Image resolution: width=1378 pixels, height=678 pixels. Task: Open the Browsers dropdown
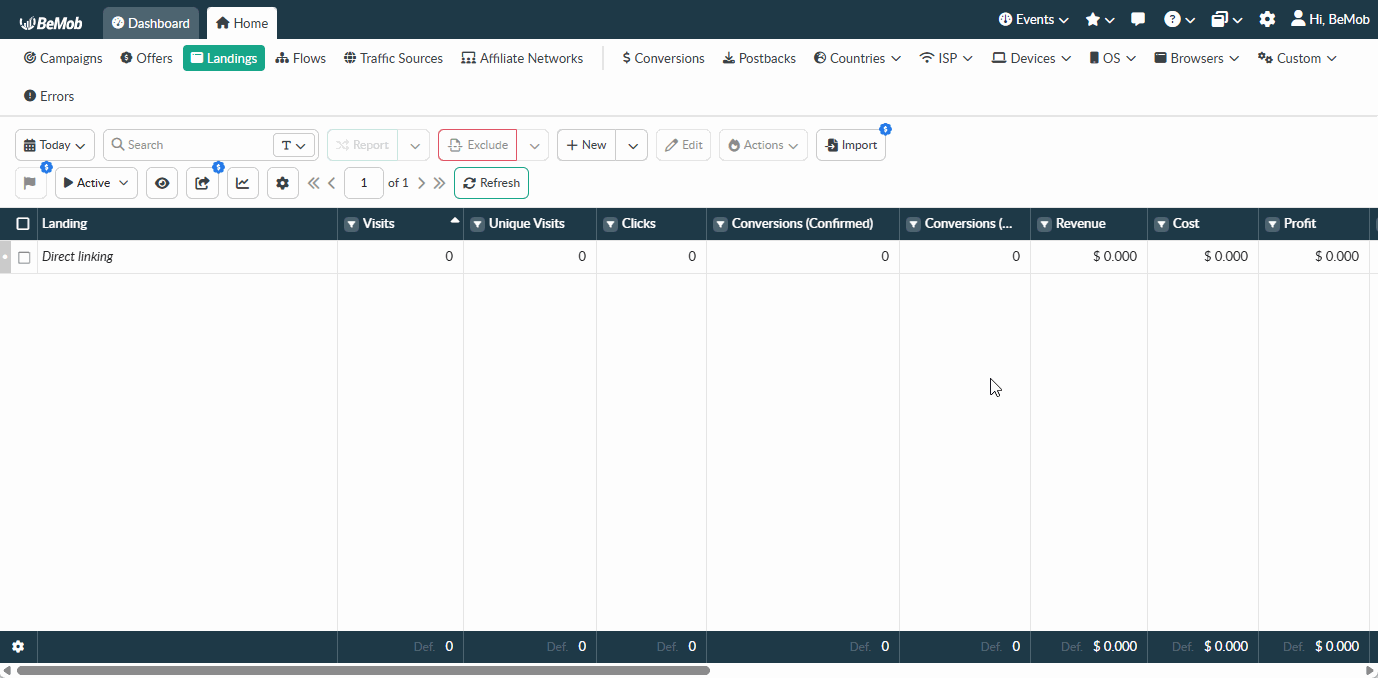coord(1197,58)
